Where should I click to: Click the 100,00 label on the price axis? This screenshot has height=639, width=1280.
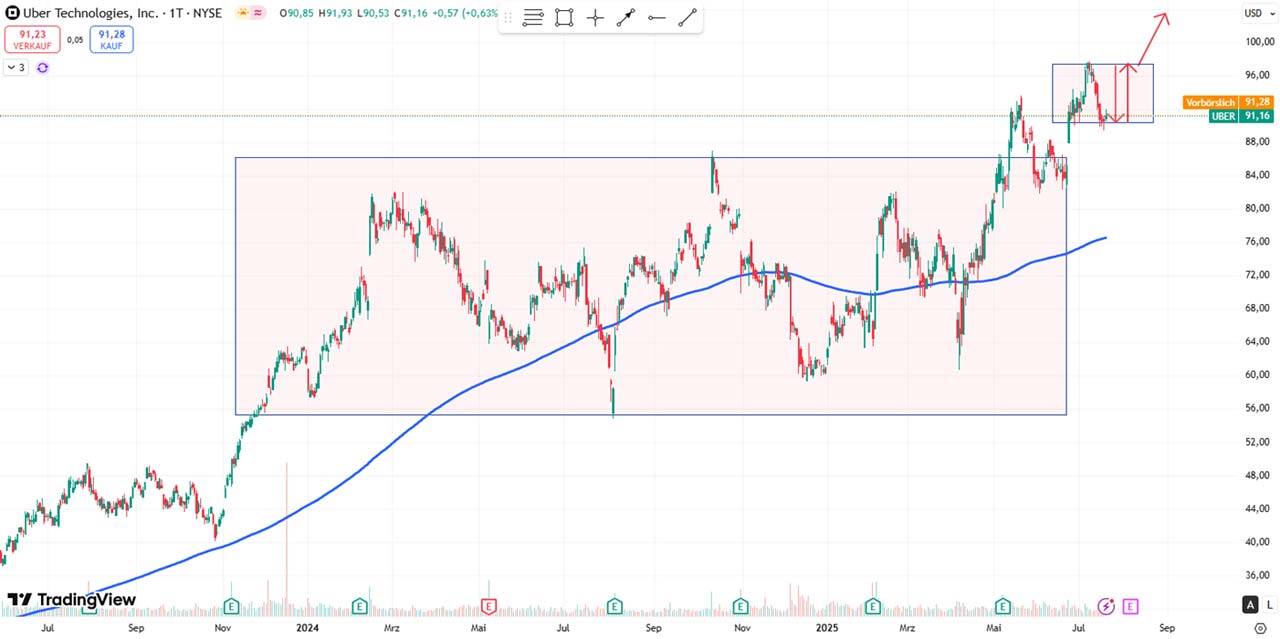coord(1258,42)
